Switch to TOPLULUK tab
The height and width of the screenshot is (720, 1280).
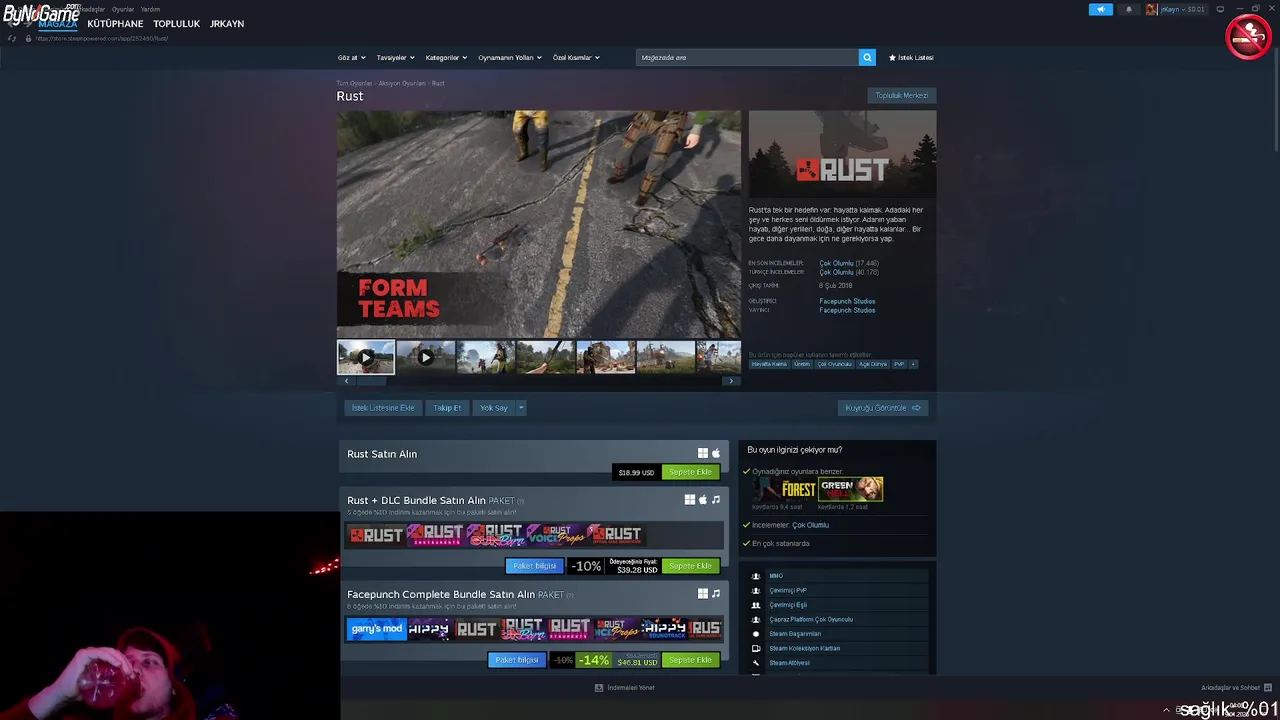(176, 23)
